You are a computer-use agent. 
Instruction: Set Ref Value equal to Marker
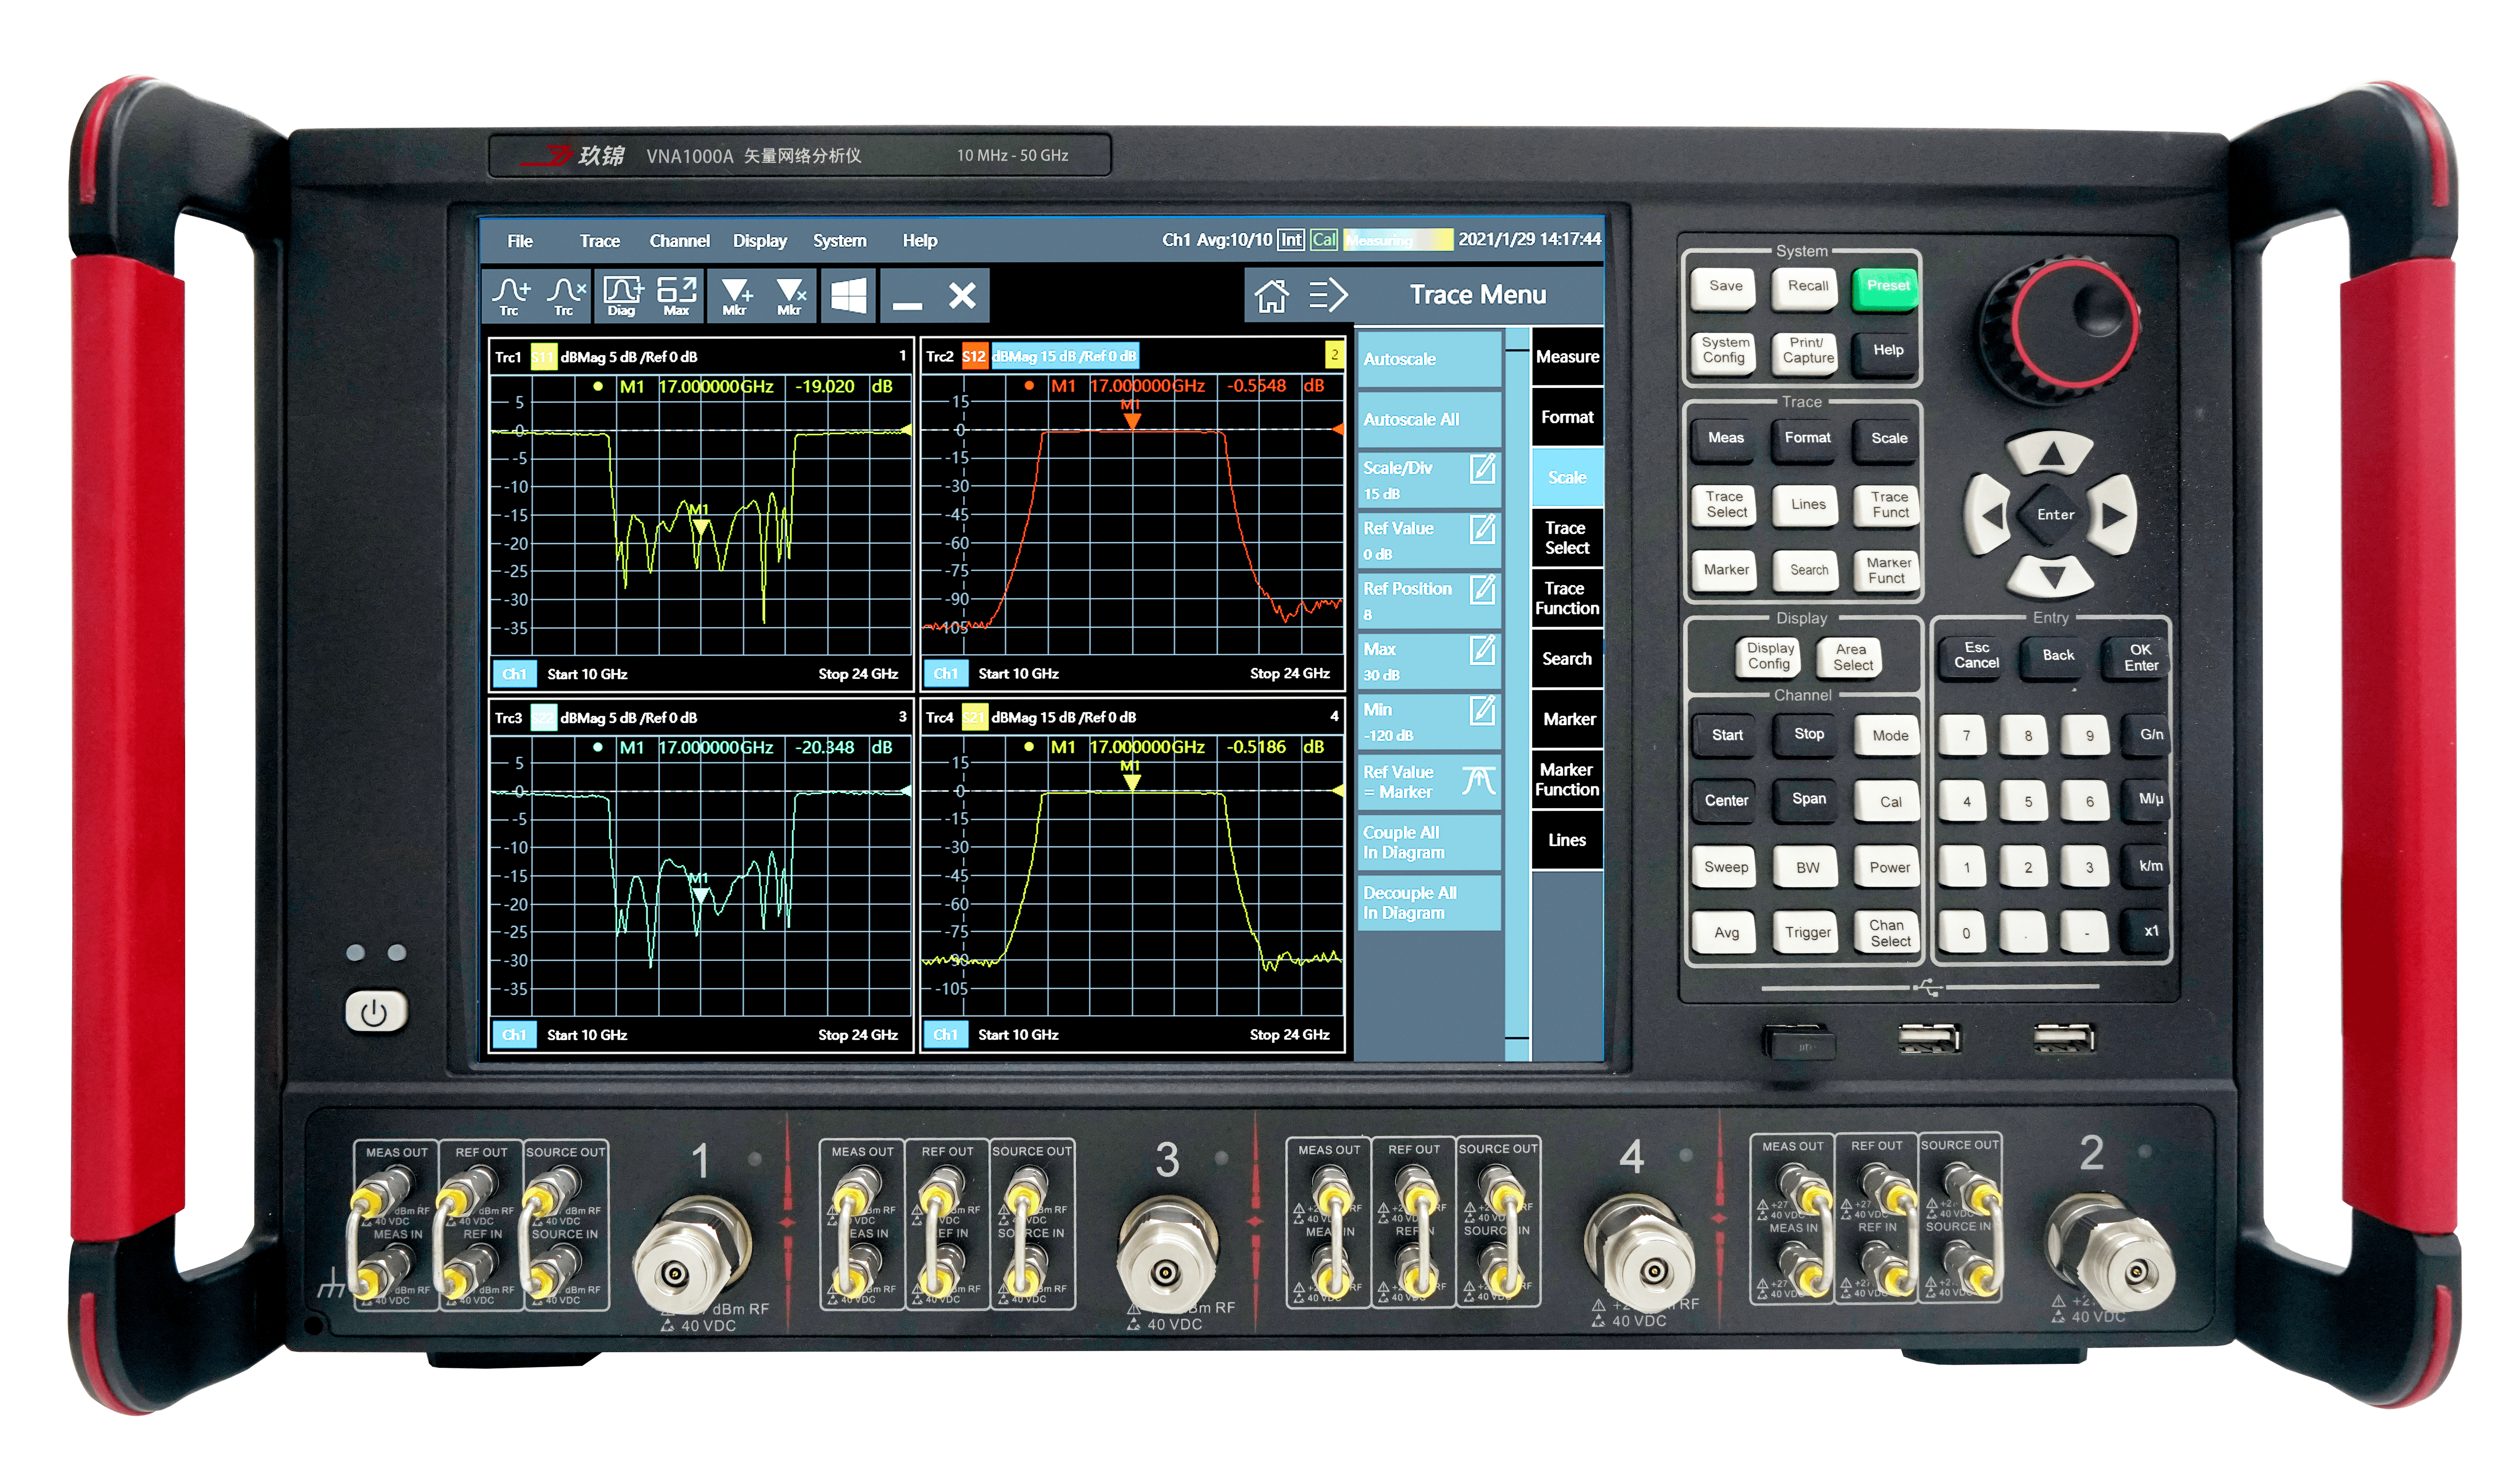click(1429, 782)
